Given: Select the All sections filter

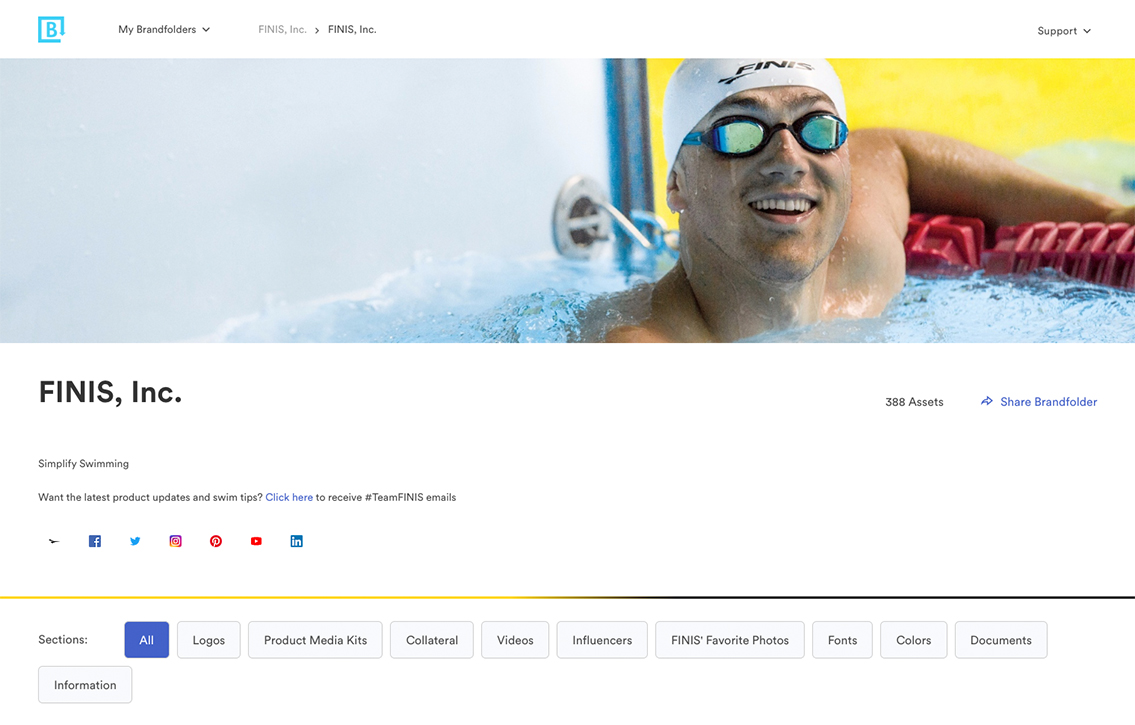Looking at the screenshot, I should [x=147, y=640].
